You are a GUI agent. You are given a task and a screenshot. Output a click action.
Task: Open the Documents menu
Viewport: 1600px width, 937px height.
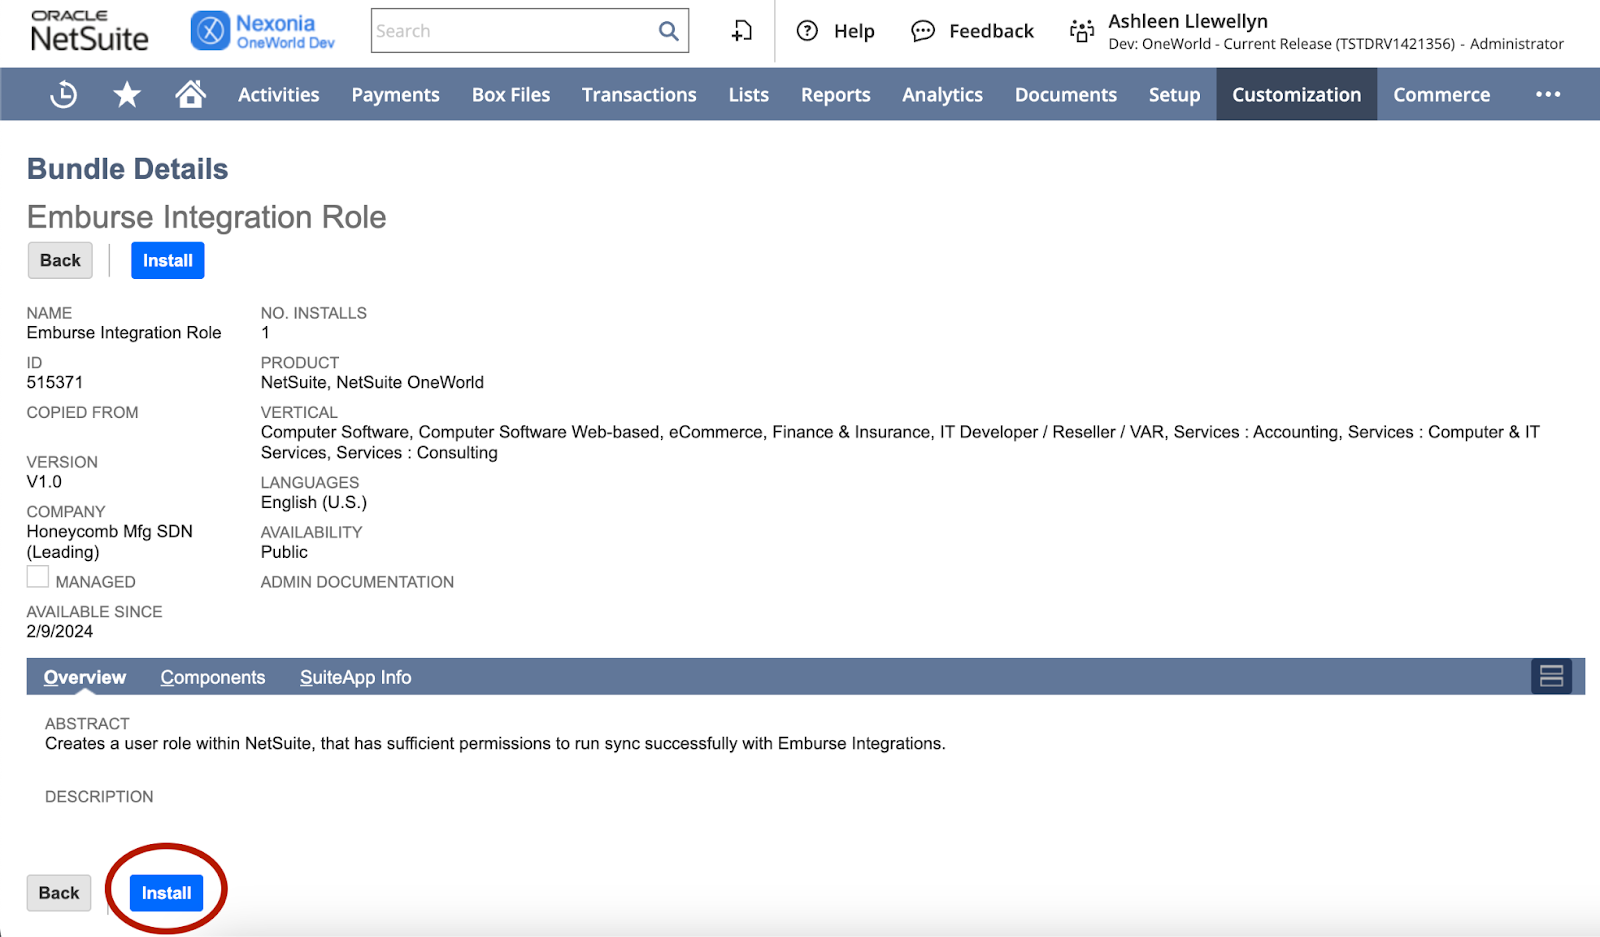pyautogui.click(x=1065, y=95)
